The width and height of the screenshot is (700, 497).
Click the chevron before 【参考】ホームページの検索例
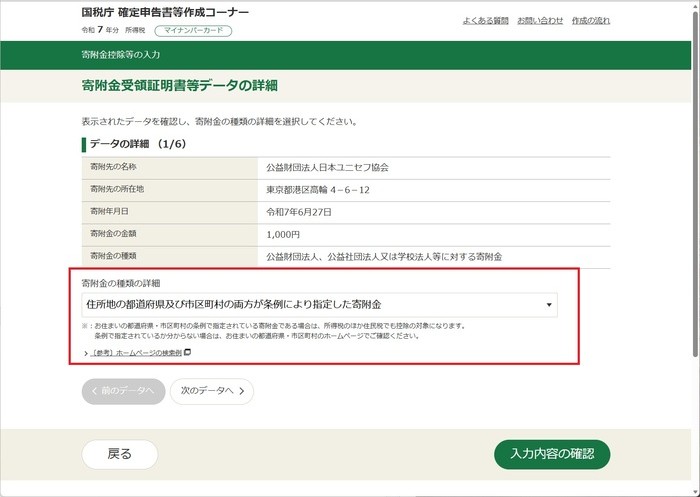coord(86,353)
